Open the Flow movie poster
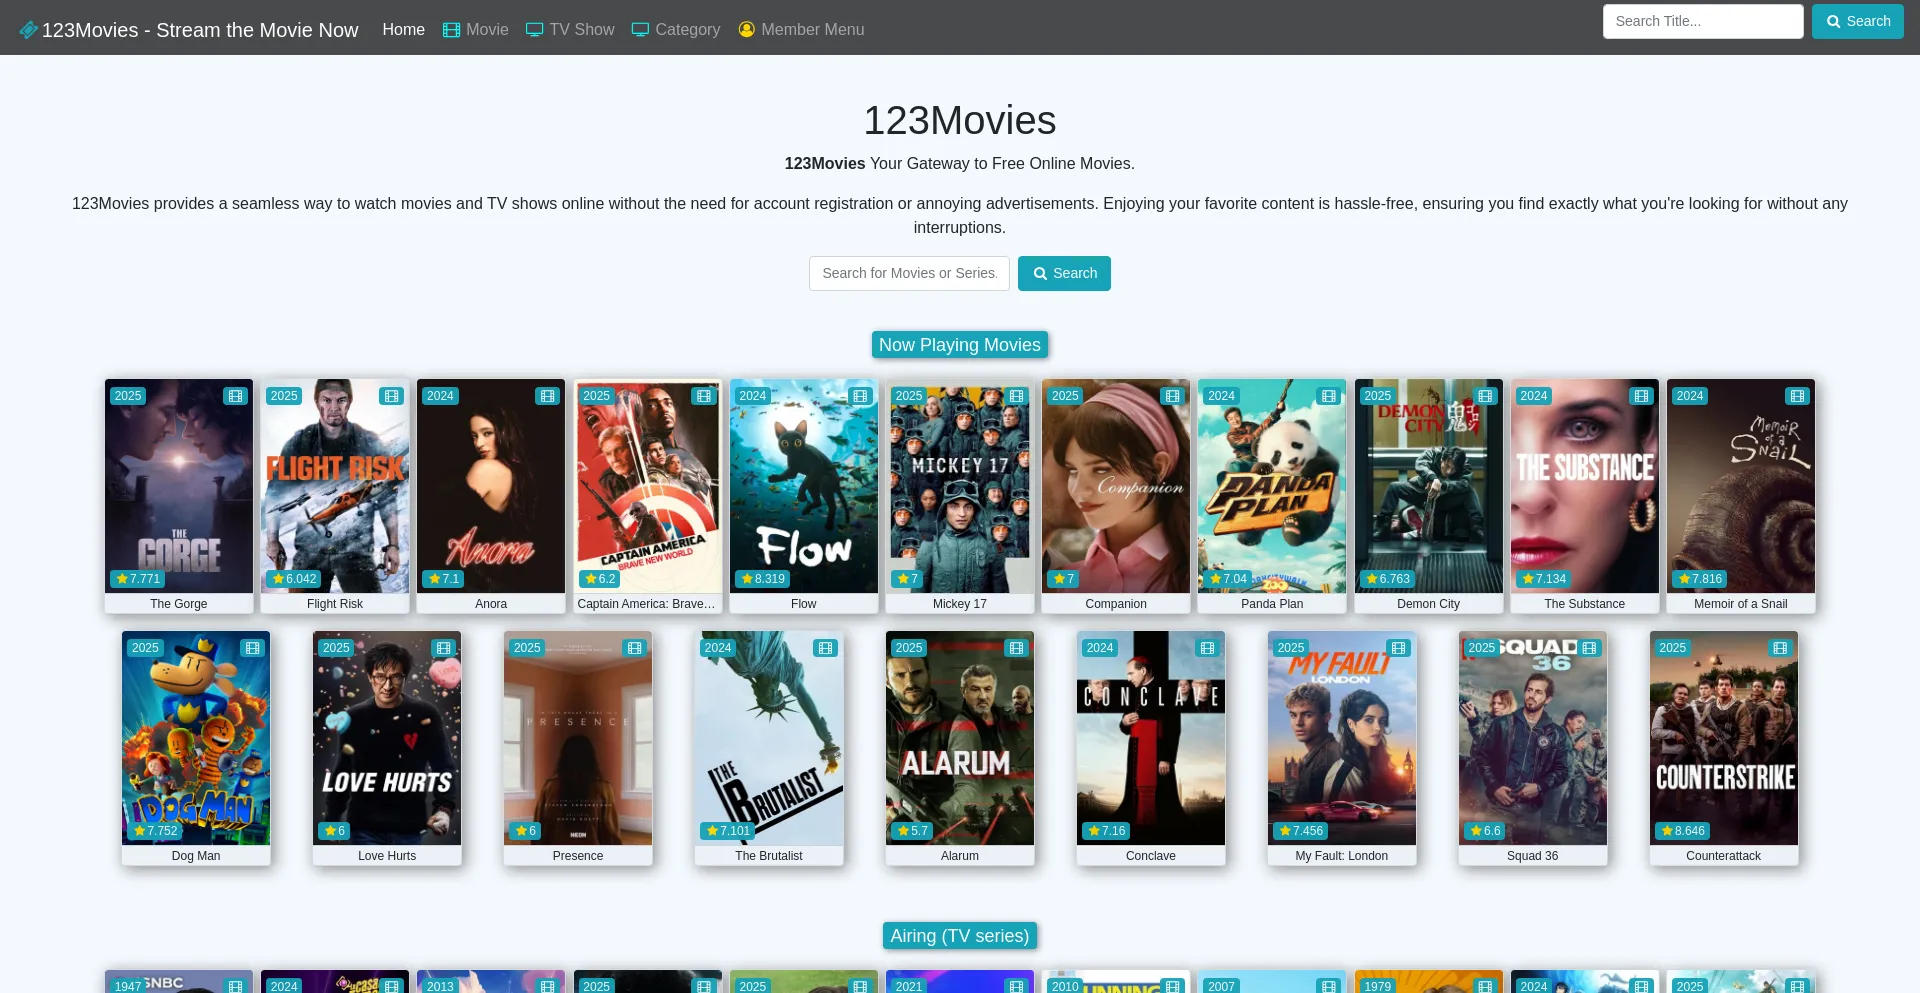1920x993 pixels. 804,486
